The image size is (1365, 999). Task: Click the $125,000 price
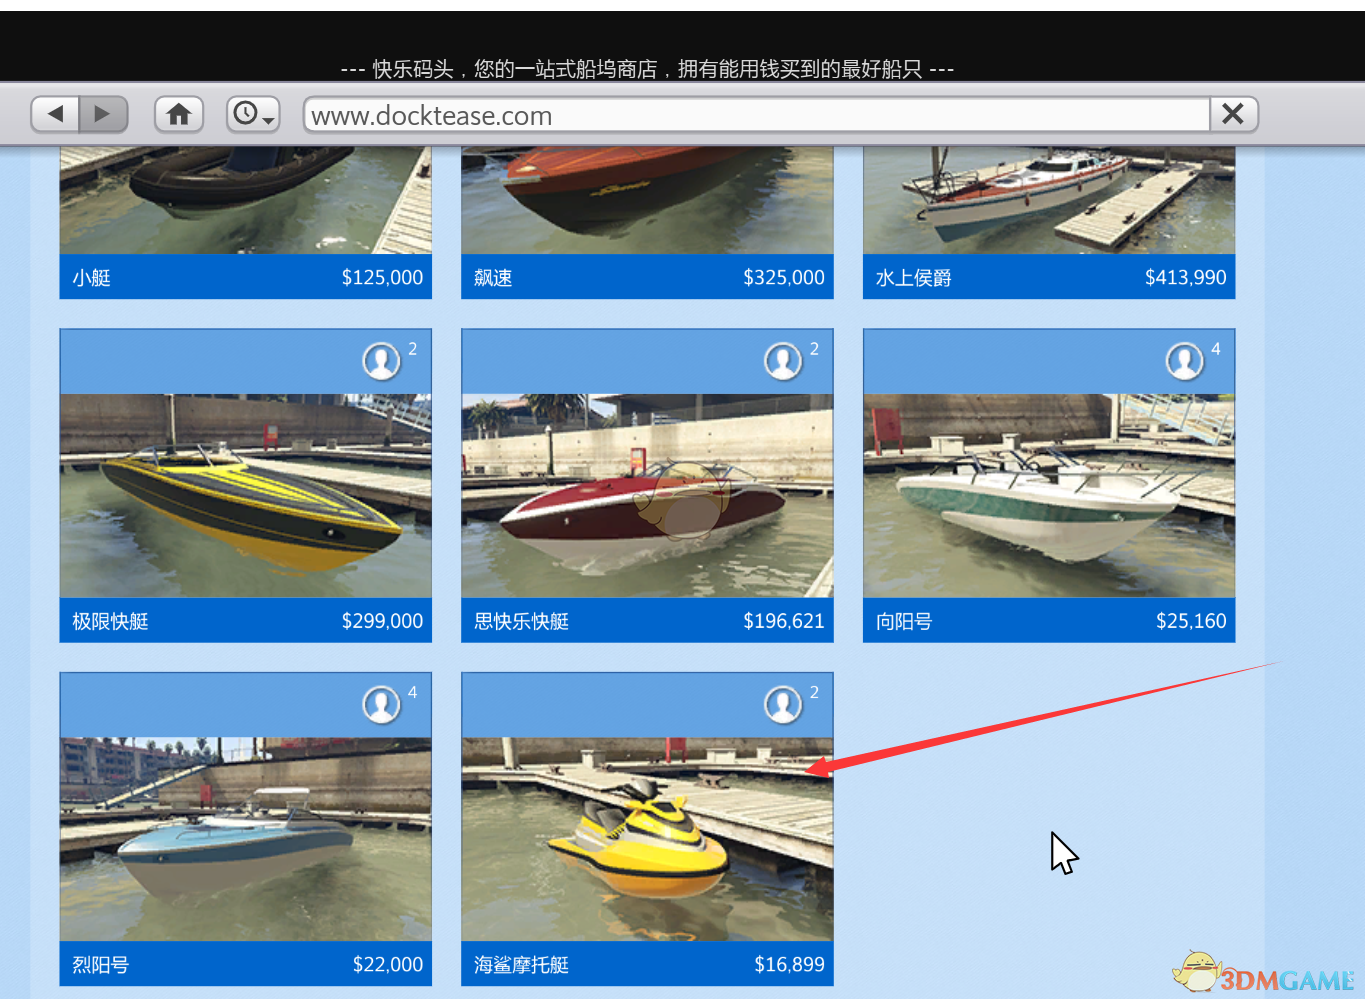click(382, 277)
